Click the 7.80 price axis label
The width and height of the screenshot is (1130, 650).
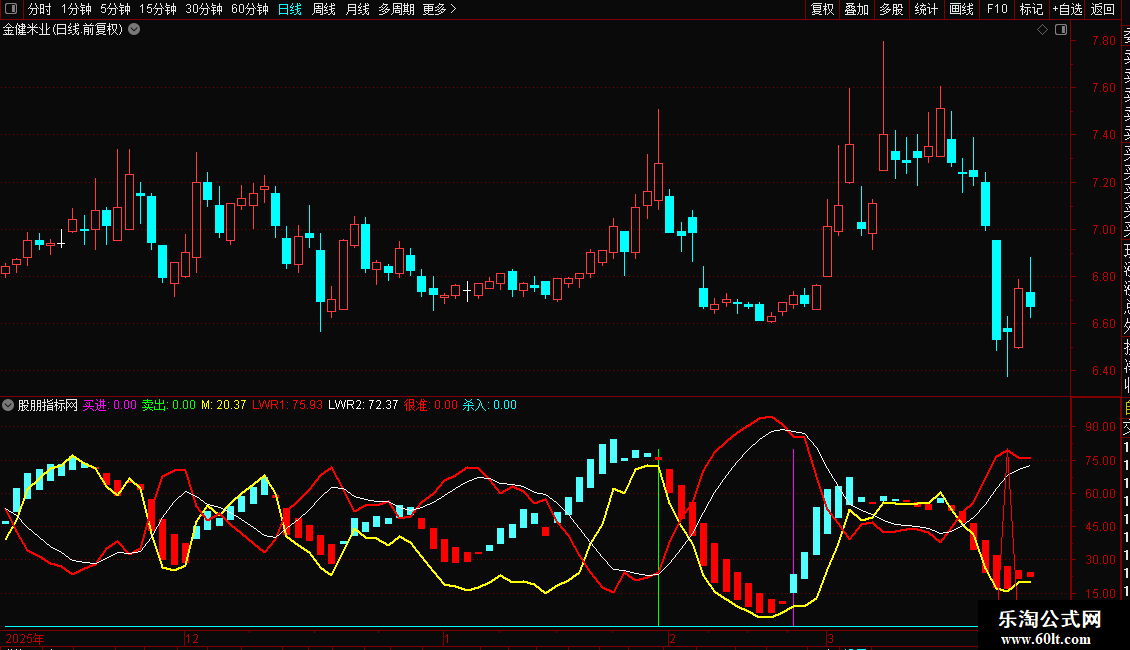coord(1103,40)
